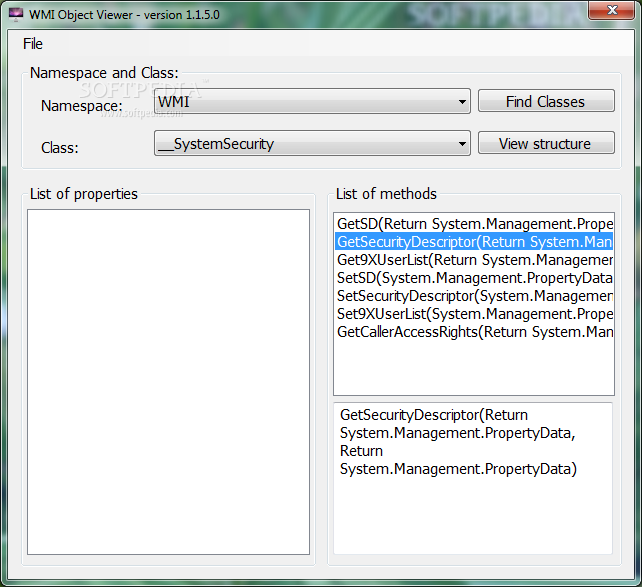Expand the Namespace combo box showing WMI
This screenshot has width=642, height=587.
coord(312,101)
